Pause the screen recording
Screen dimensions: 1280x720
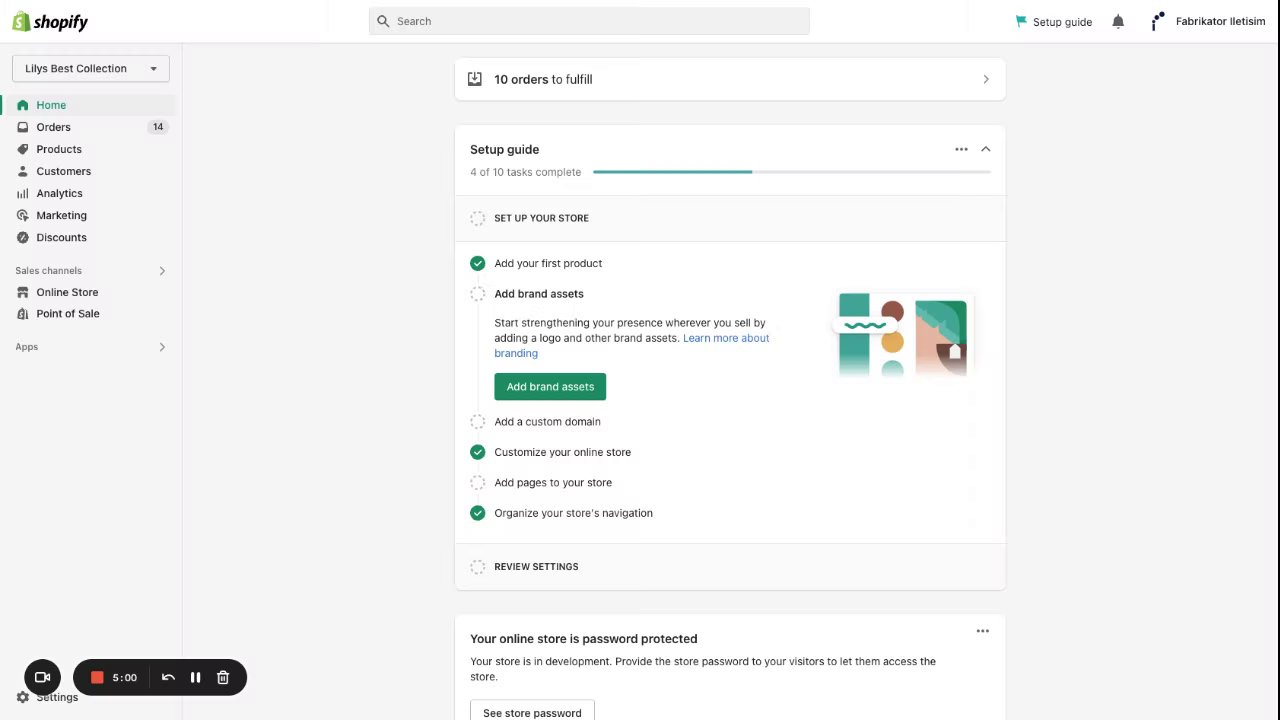195,677
